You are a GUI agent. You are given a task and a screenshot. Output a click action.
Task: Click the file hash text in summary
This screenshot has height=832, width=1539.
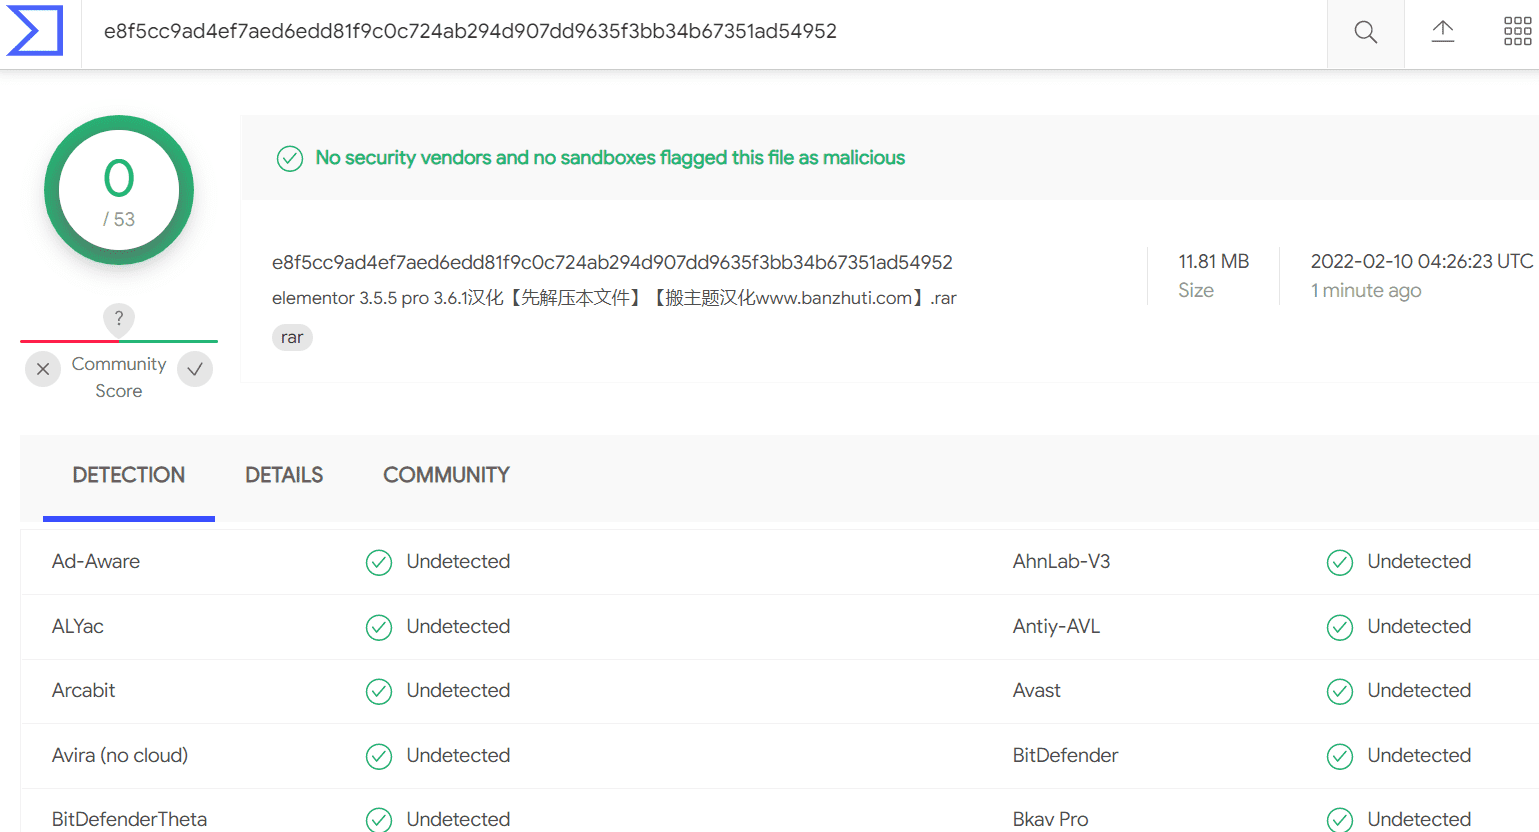(612, 262)
